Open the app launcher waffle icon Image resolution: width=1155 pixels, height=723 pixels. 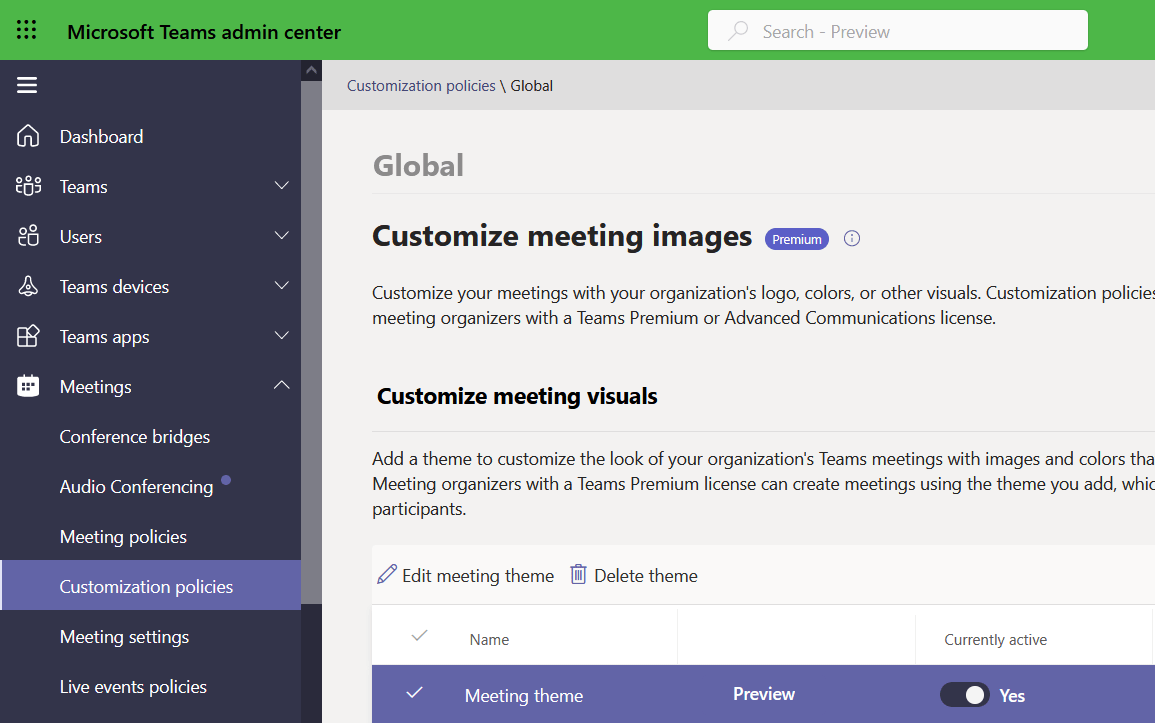point(27,31)
